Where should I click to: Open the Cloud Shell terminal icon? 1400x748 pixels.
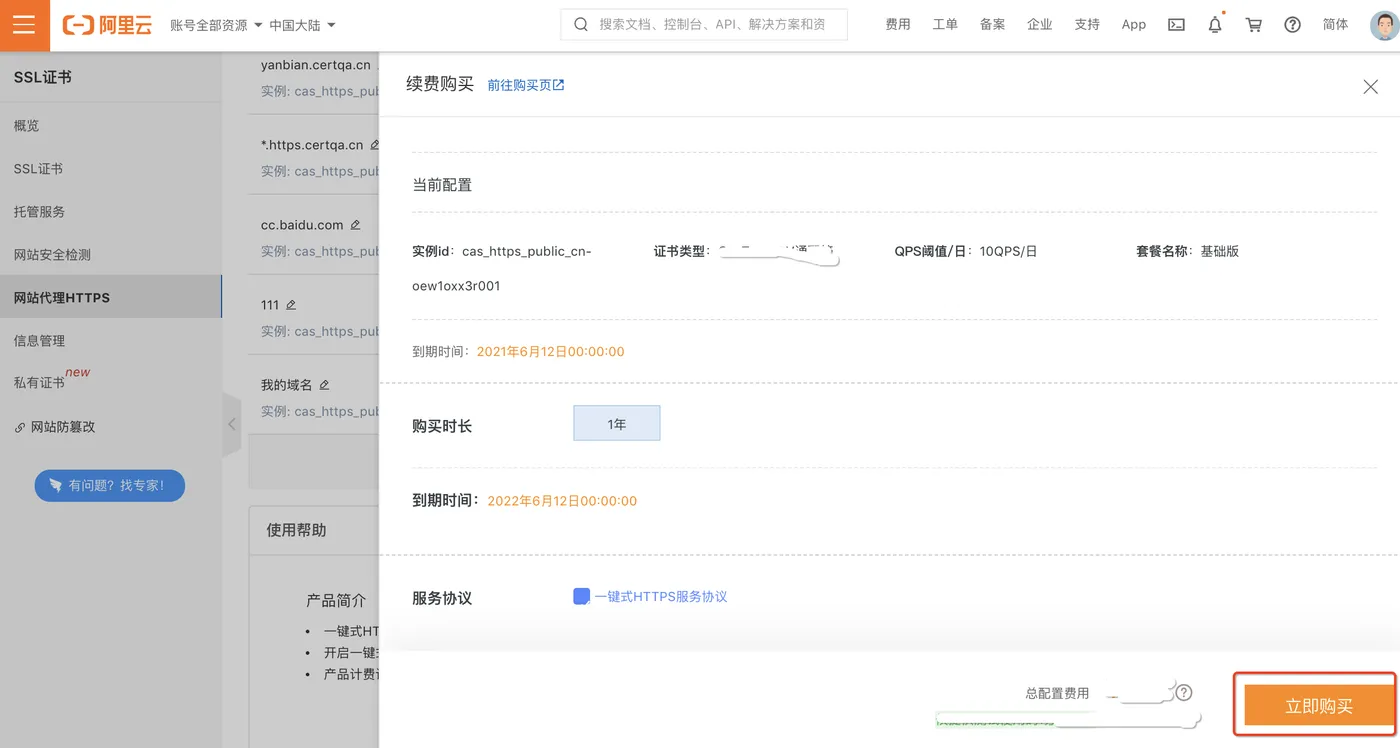[x=1177, y=25]
